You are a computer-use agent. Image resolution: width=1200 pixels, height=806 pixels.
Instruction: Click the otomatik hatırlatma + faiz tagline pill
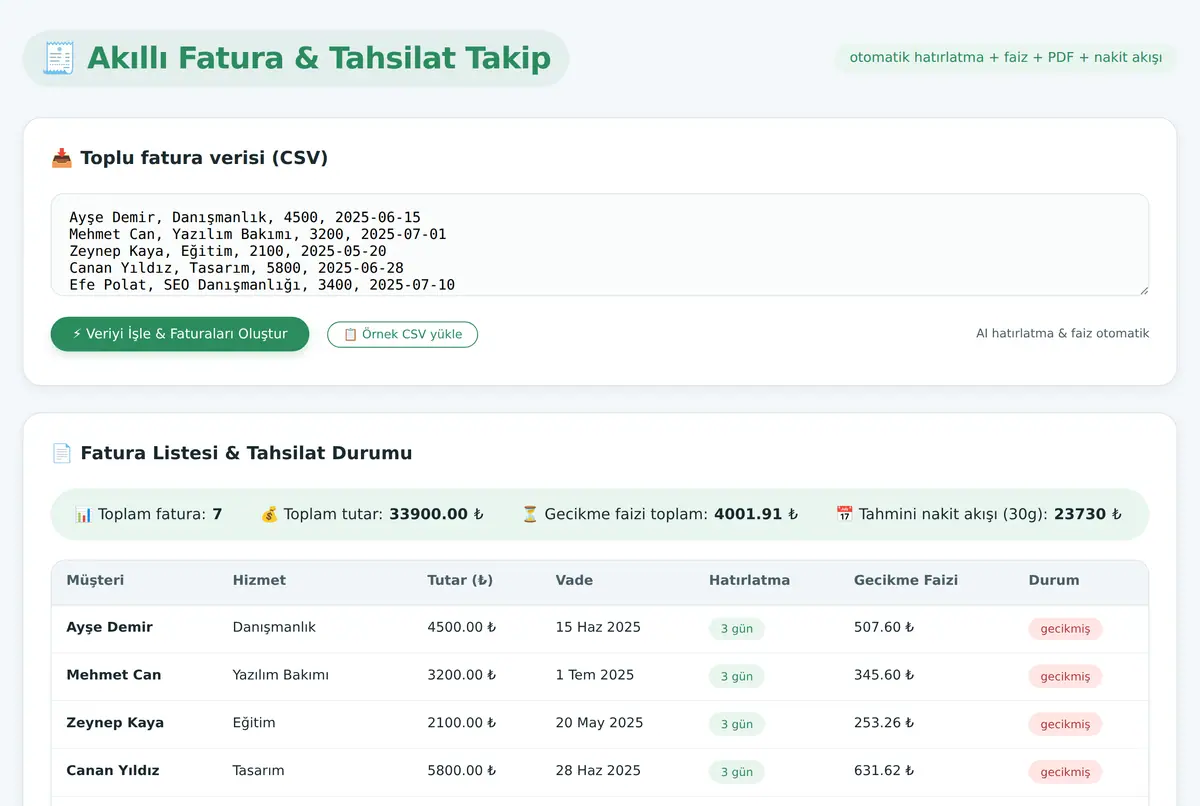click(1006, 58)
